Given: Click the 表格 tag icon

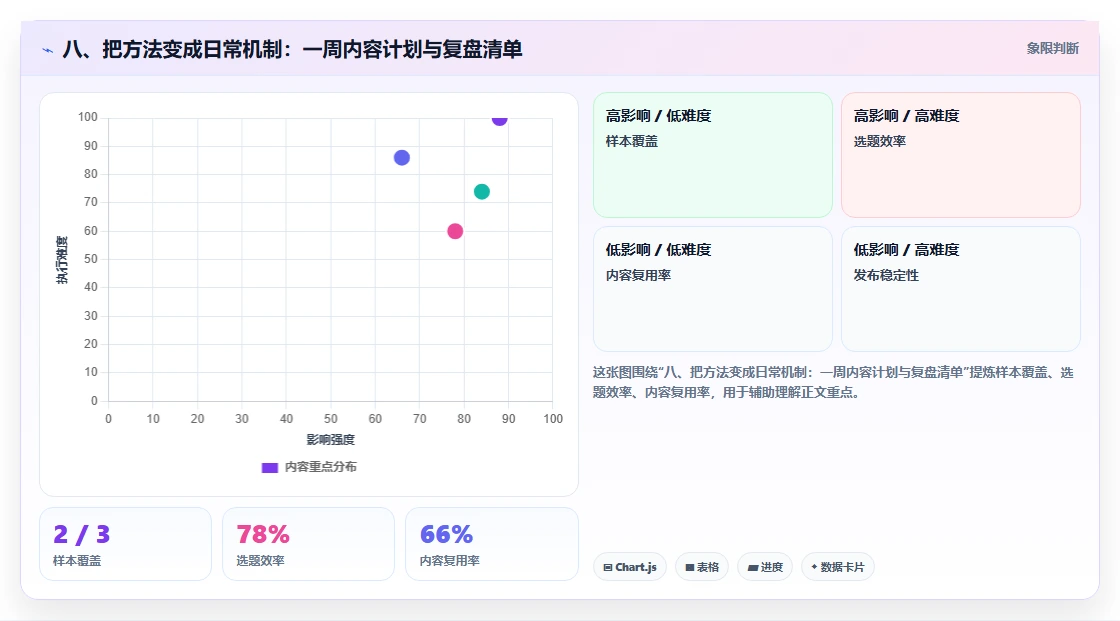Looking at the screenshot, I should coord(690,567).
